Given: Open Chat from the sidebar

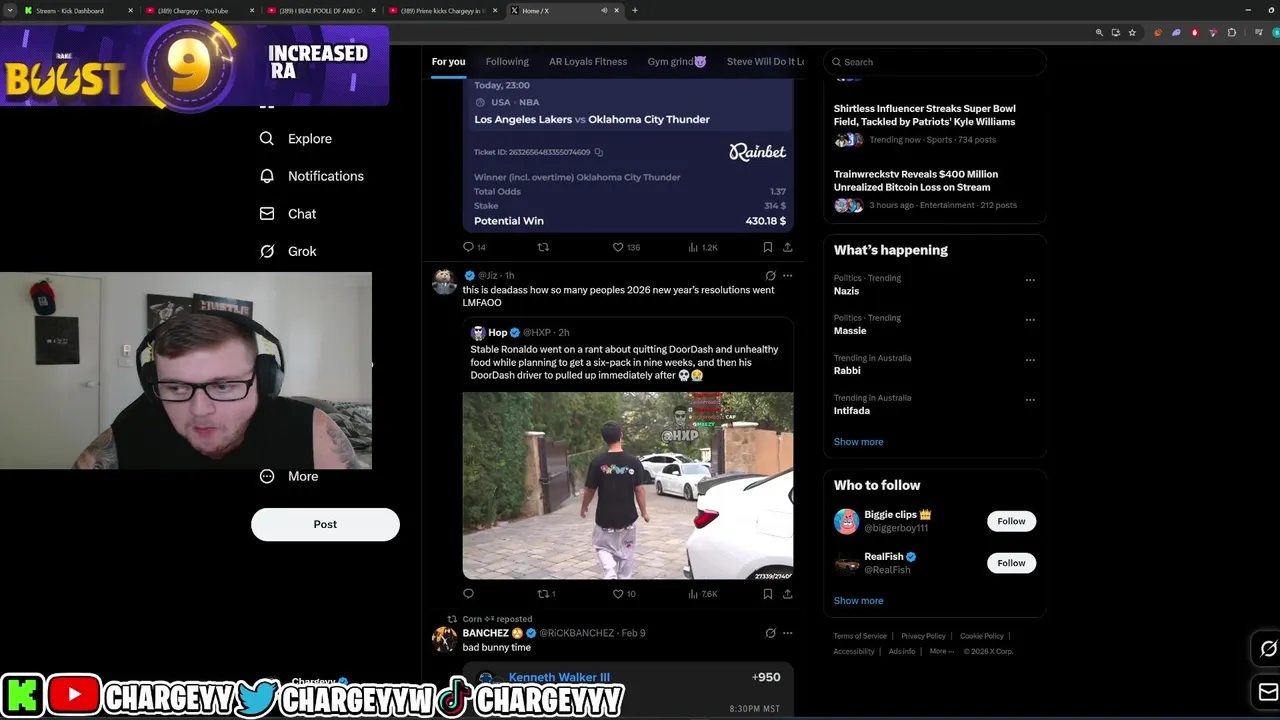Looking at the screenshot, I should coord(288,214).
